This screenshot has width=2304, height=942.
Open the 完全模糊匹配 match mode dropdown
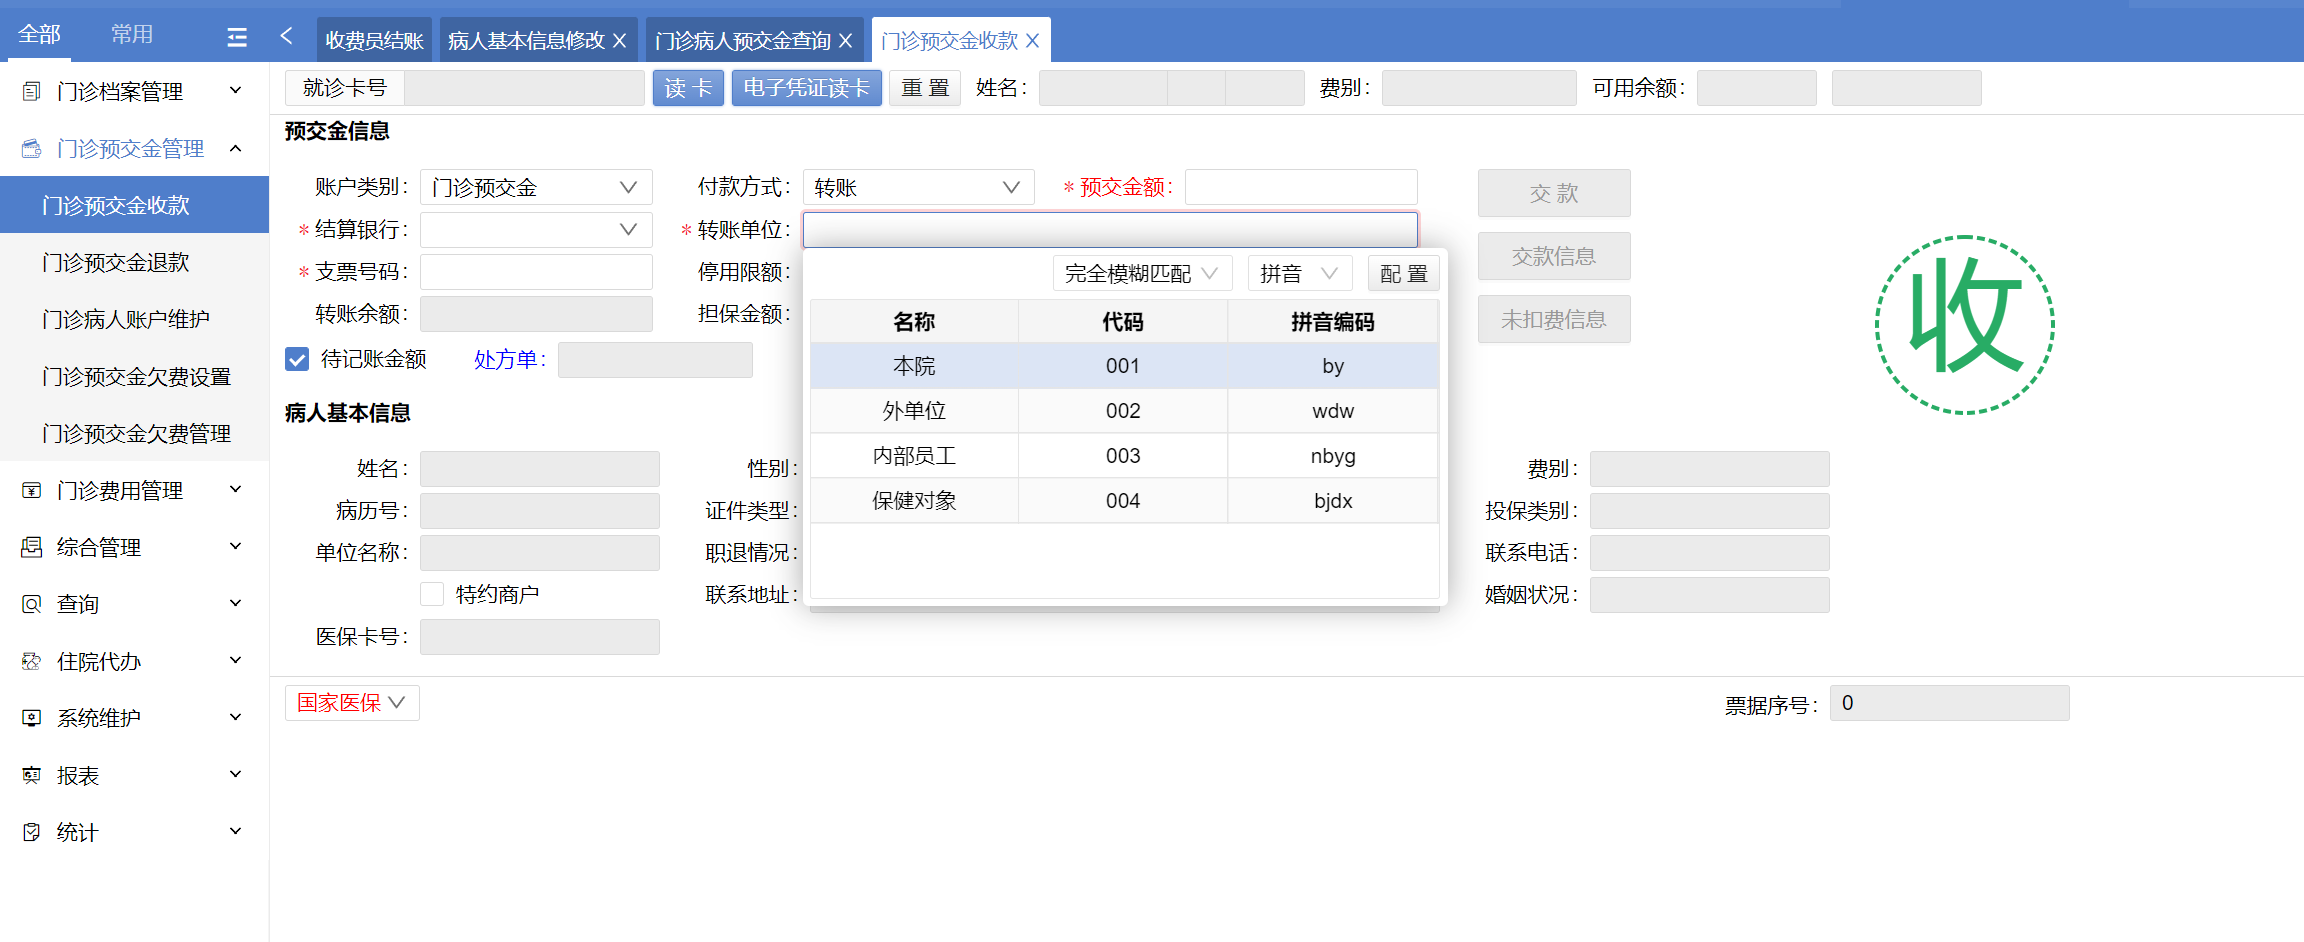pos(1142,273)
